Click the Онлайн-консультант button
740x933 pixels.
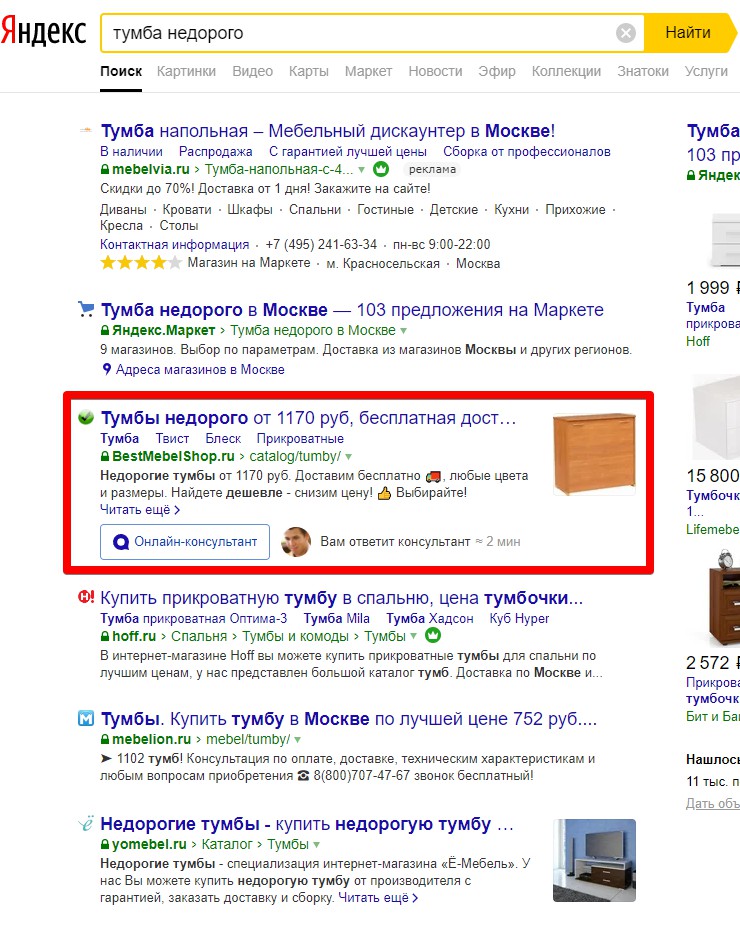tap(185, 542)
